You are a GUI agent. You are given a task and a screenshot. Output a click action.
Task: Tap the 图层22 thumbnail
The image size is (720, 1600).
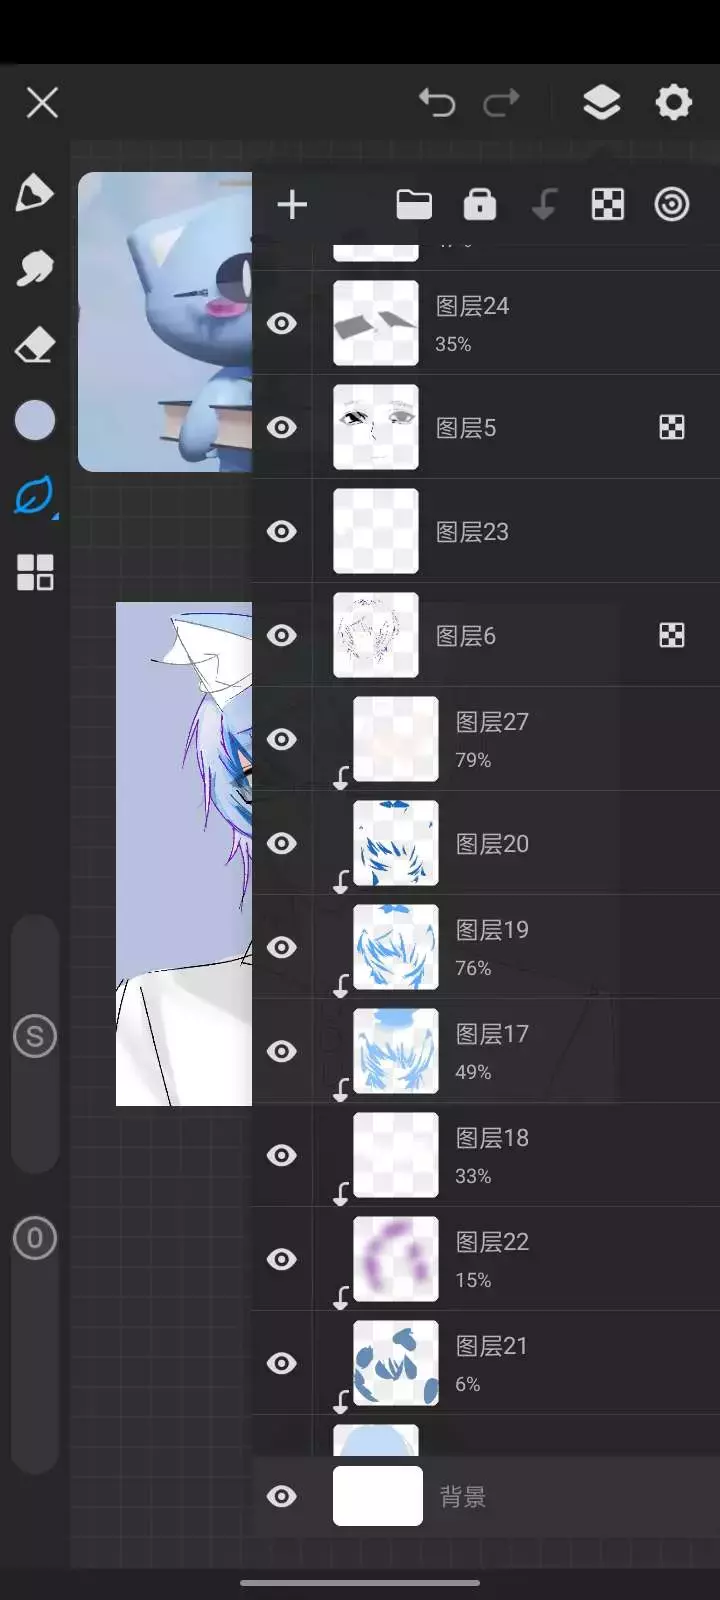coord(396,1259)
